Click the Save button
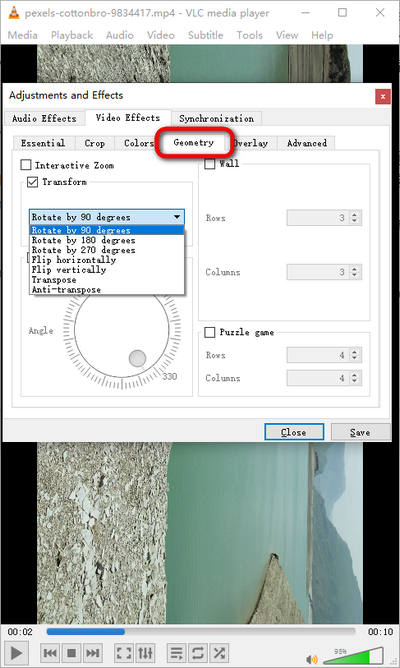The width and height of the screenshot is (400, 668). tap(360, 432)
